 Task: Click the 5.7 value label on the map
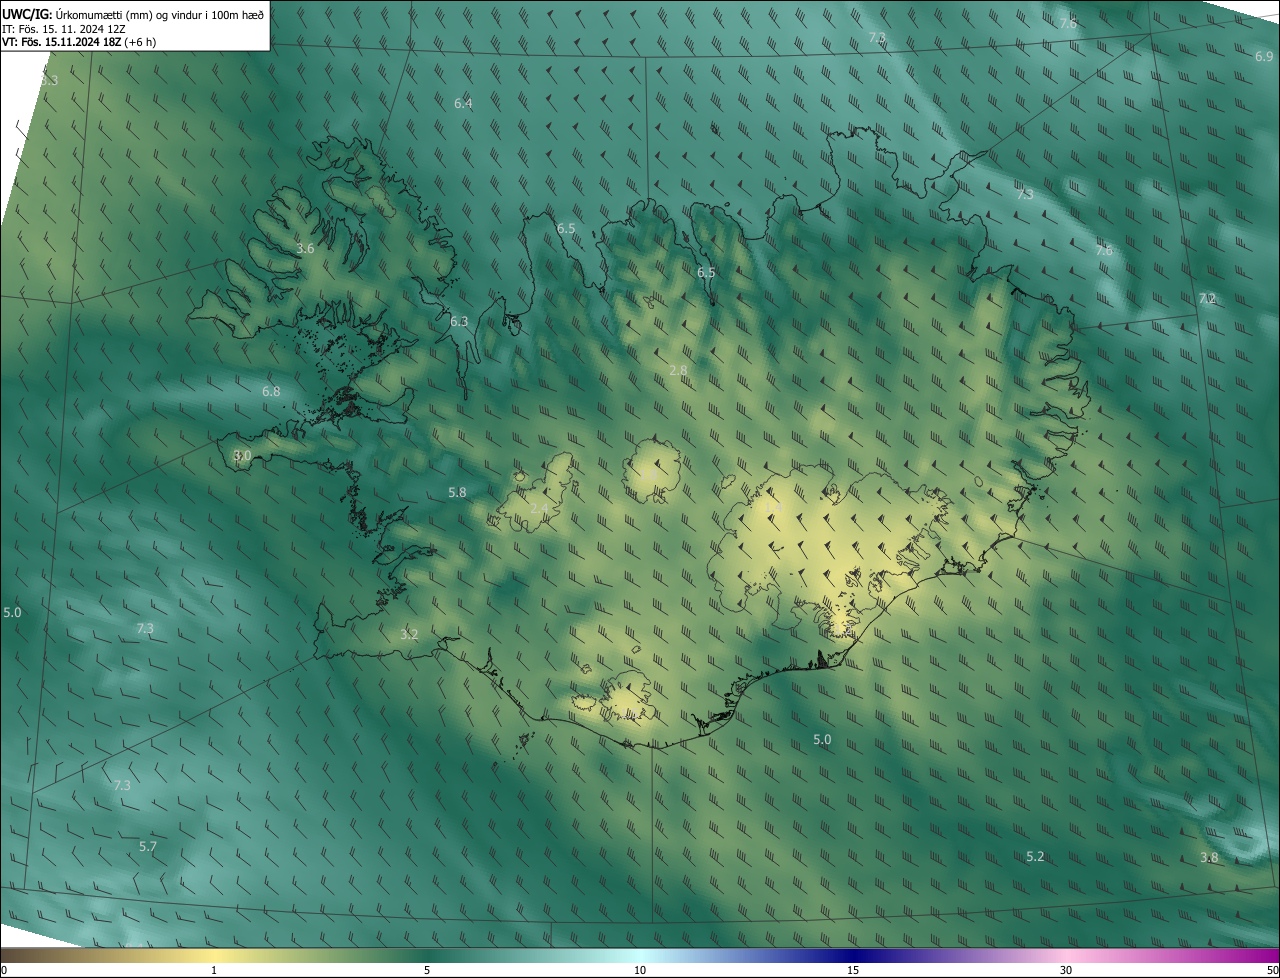pyautogui.click(x=148, y=847)
